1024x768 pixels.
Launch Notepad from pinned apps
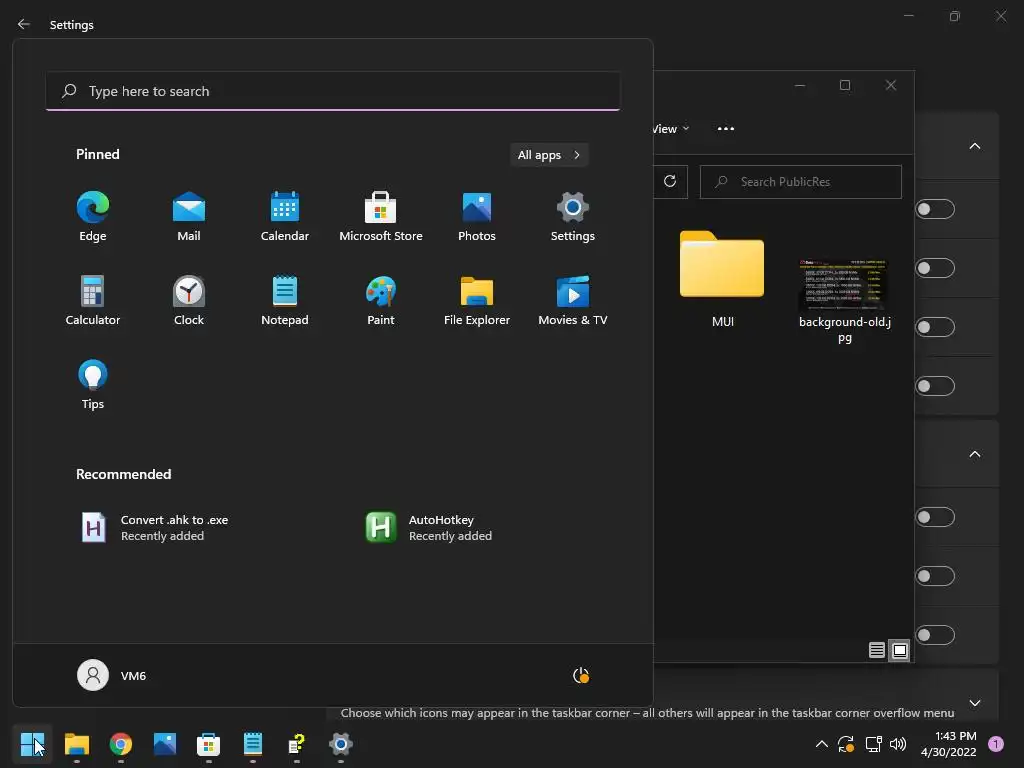[285, 301]
